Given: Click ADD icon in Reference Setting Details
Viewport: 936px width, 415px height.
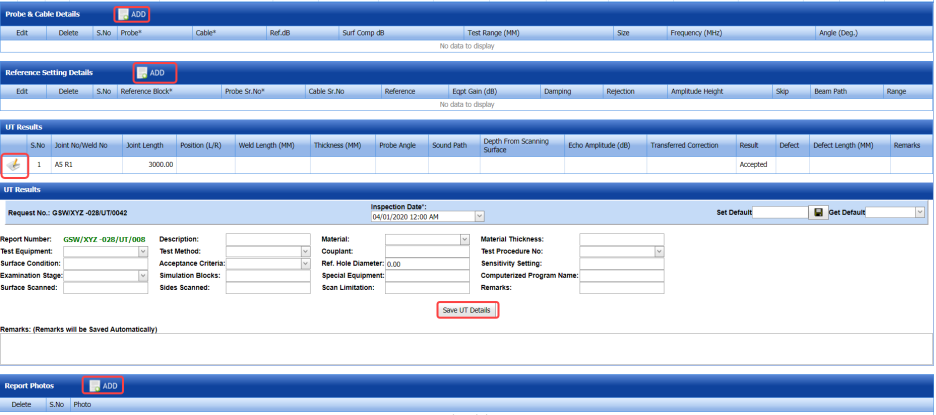Looking at the screenshot, I should 143,73.
